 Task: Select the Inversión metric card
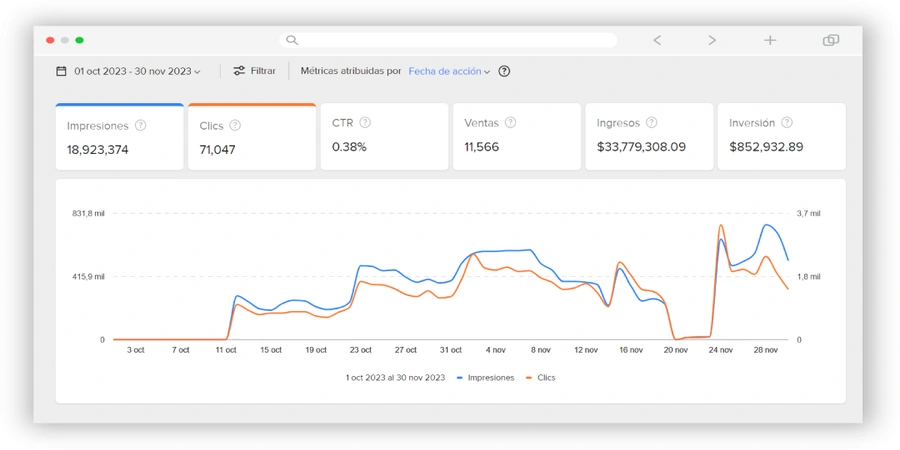(782, 137)
